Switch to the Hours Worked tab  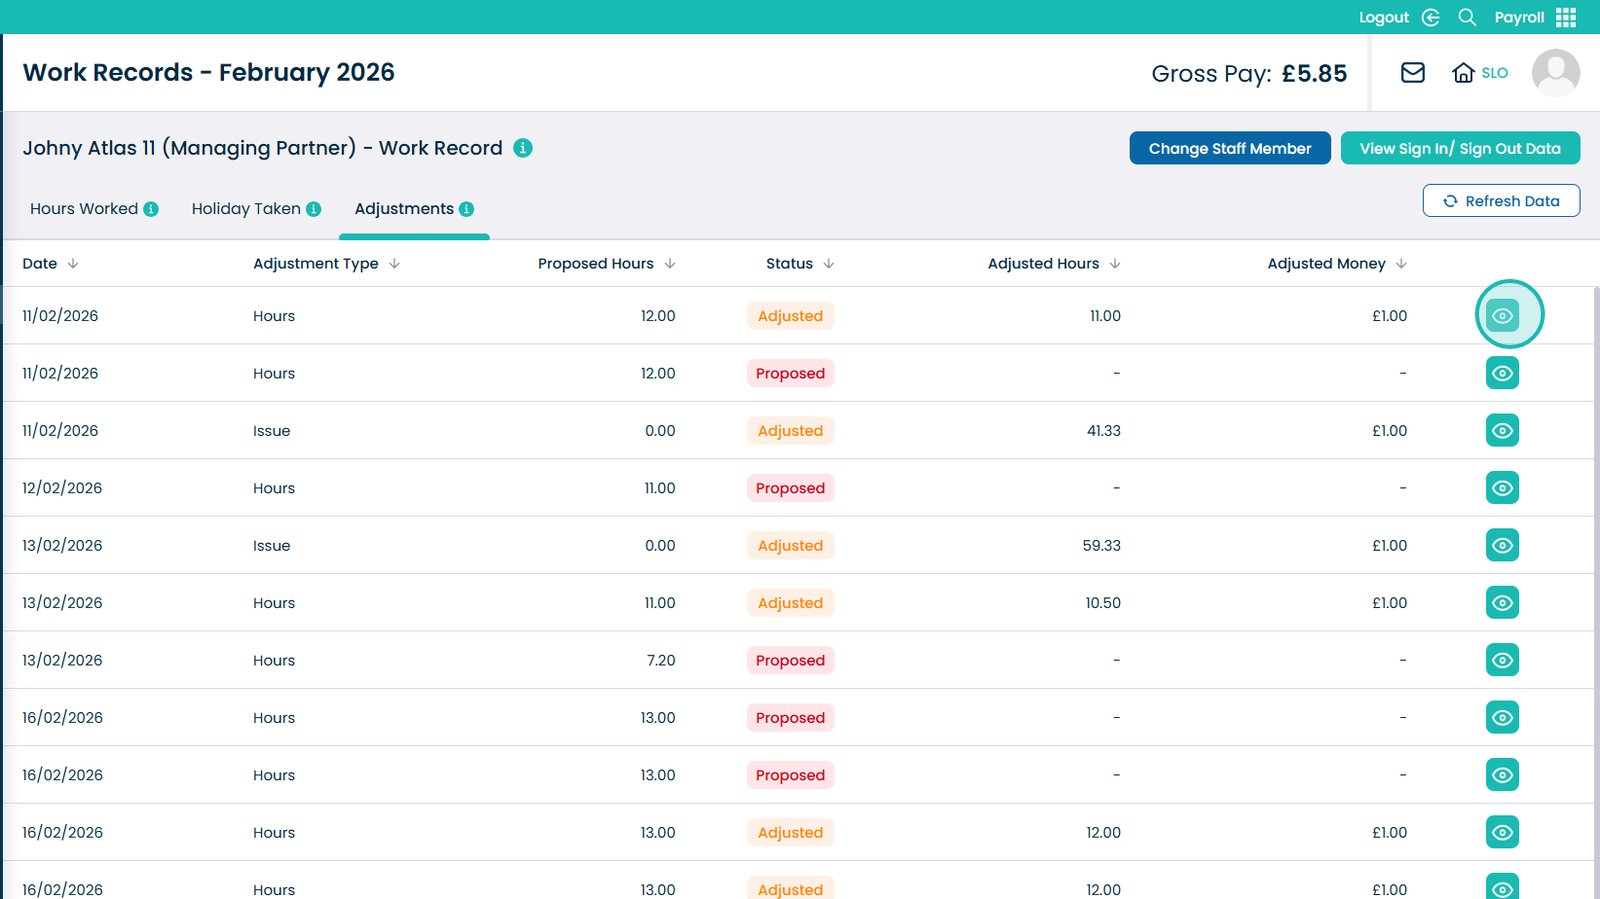point(84,209)
